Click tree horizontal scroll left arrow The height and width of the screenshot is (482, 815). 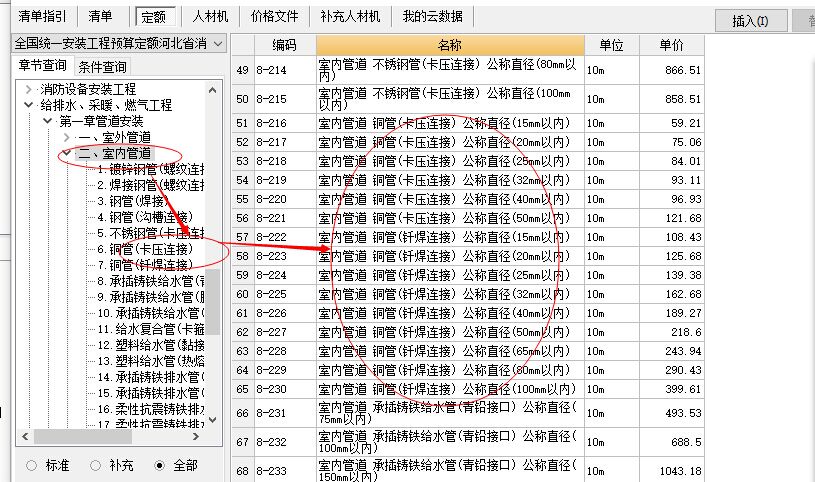click(25, 437)
